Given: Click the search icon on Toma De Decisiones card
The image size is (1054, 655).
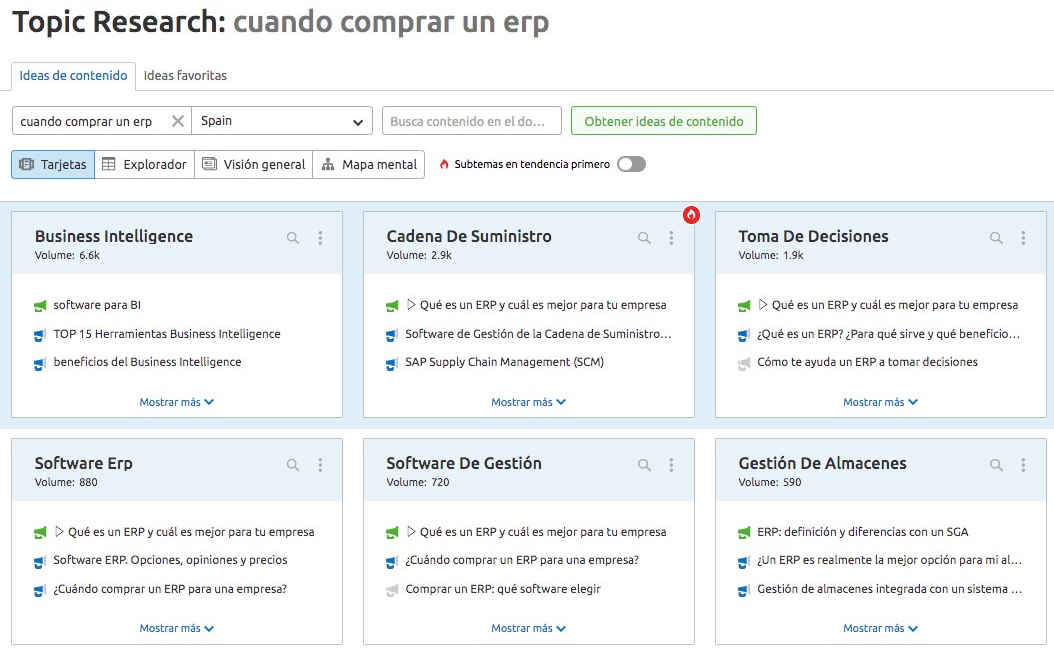Looking at the screenshot, I should (996, 238).
